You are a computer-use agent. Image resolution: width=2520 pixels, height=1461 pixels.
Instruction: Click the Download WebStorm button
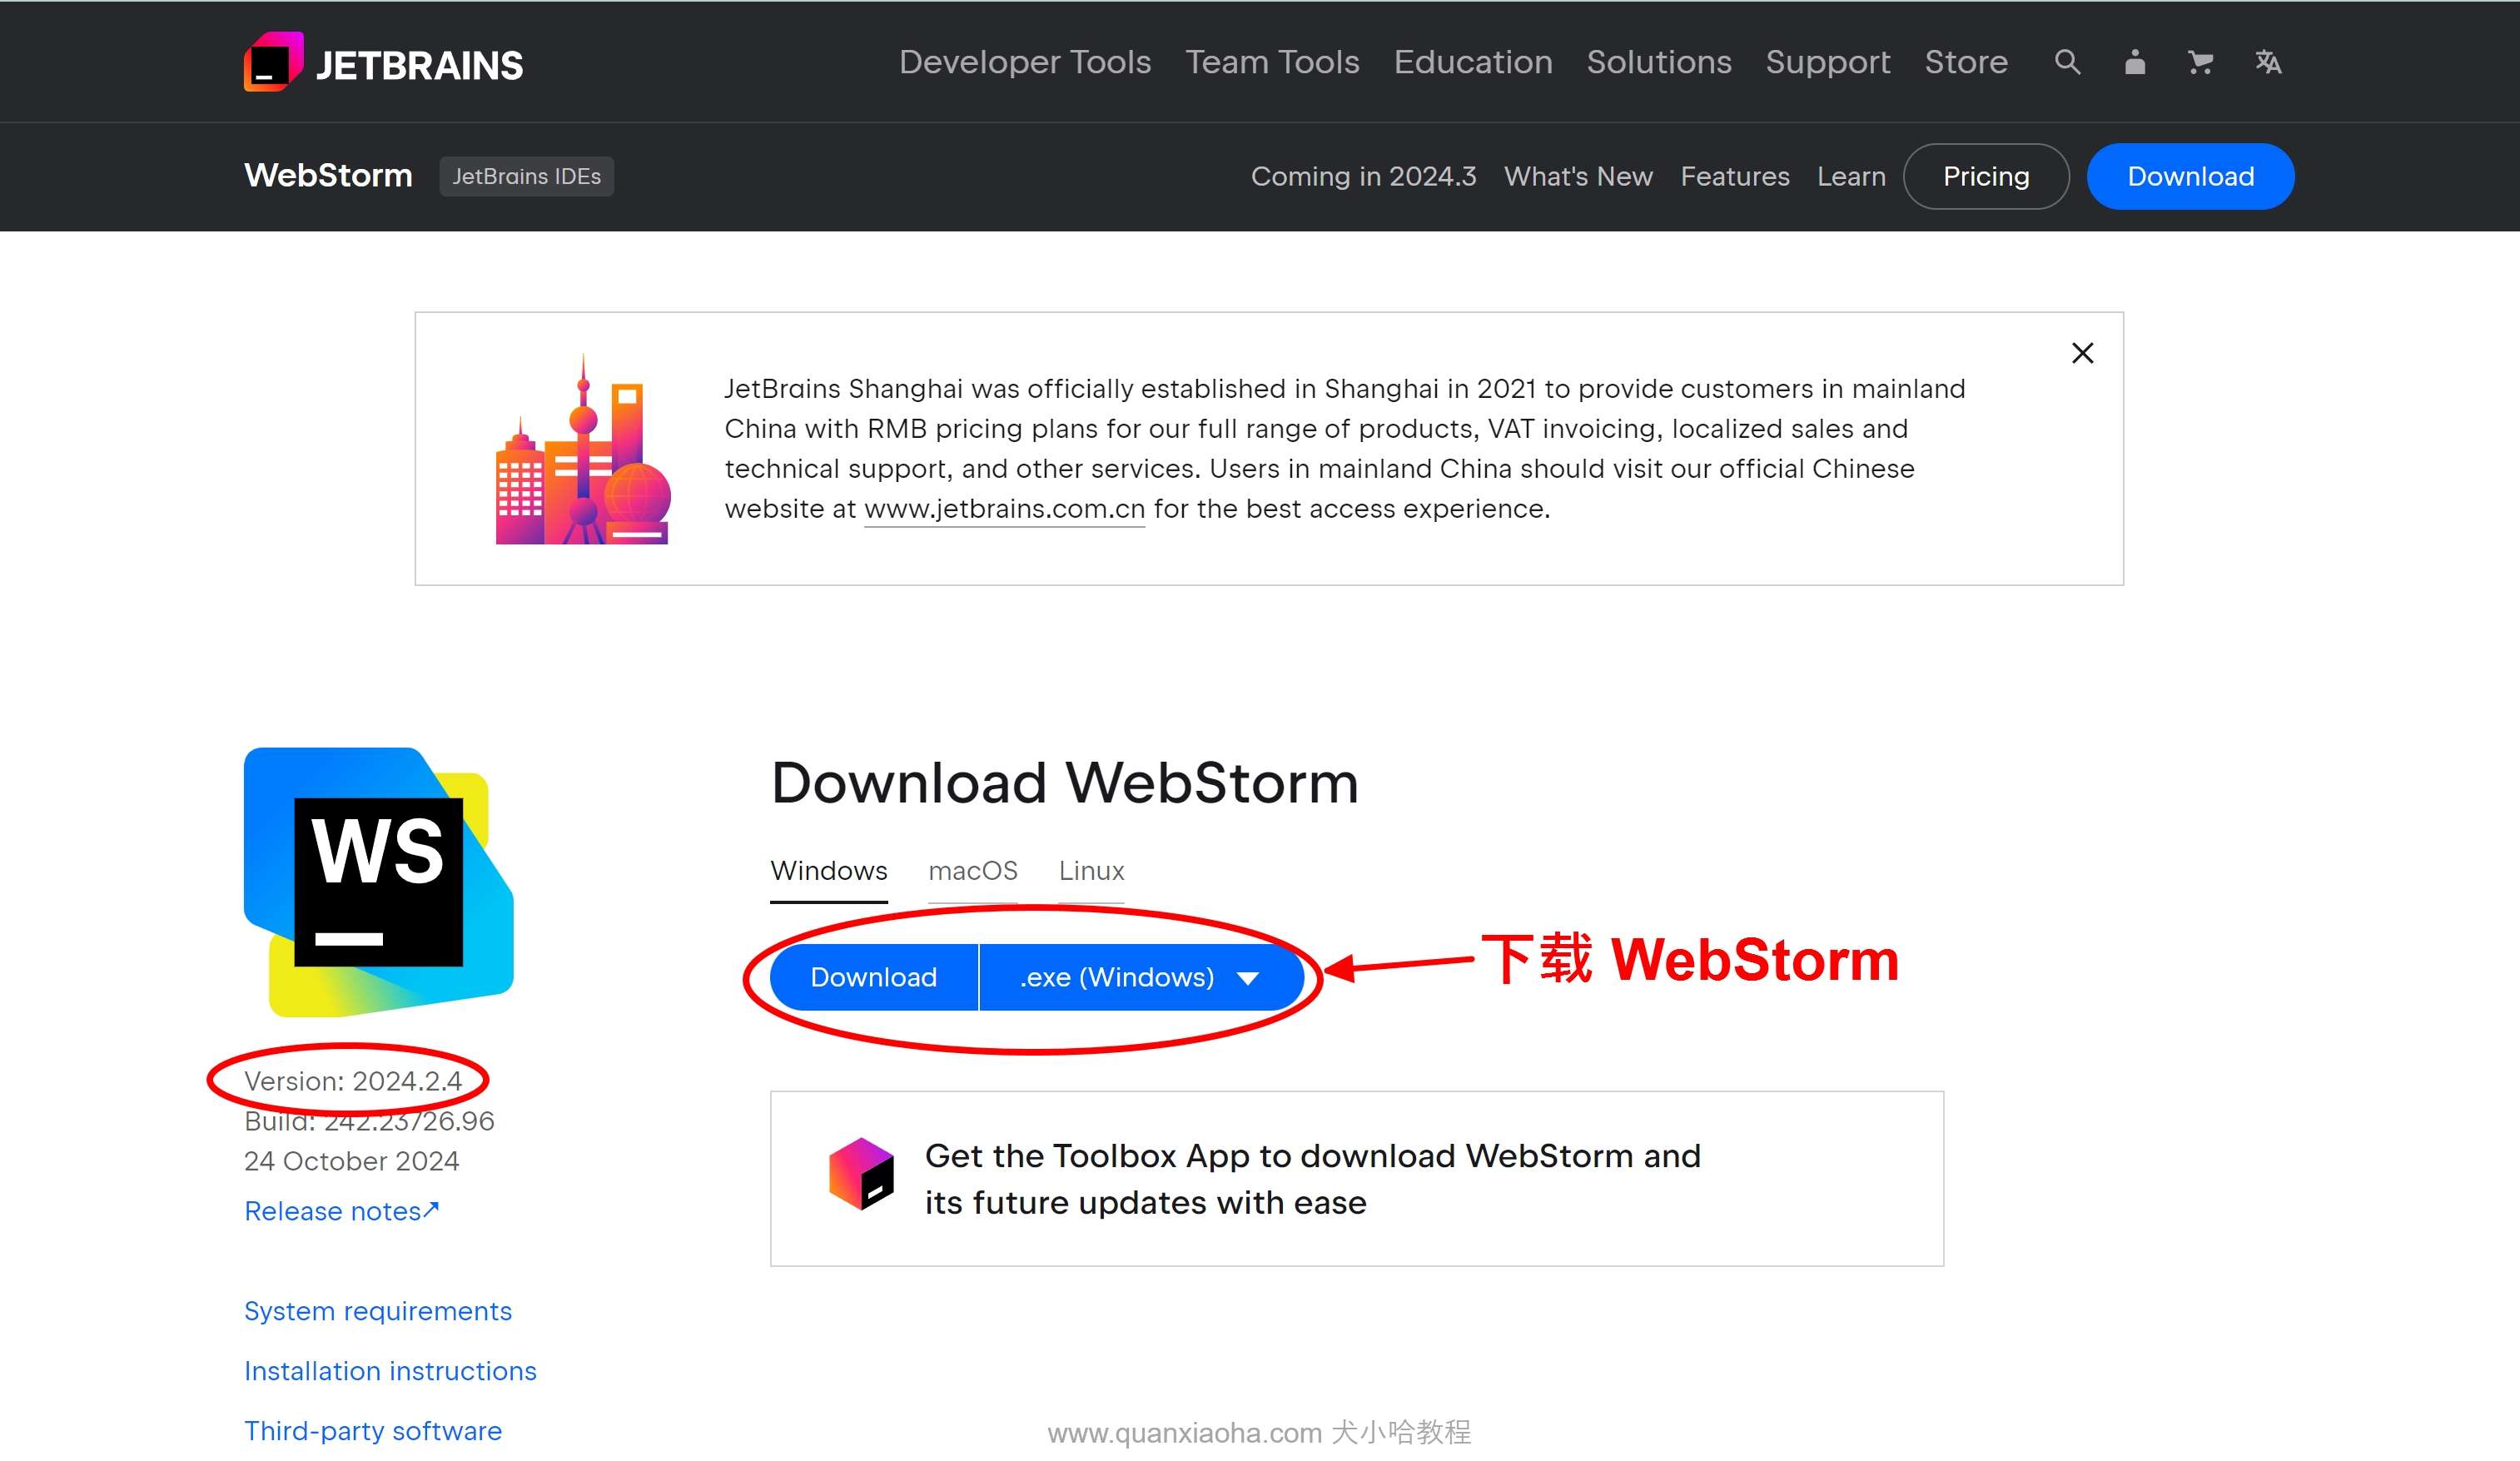coord(873,976)
